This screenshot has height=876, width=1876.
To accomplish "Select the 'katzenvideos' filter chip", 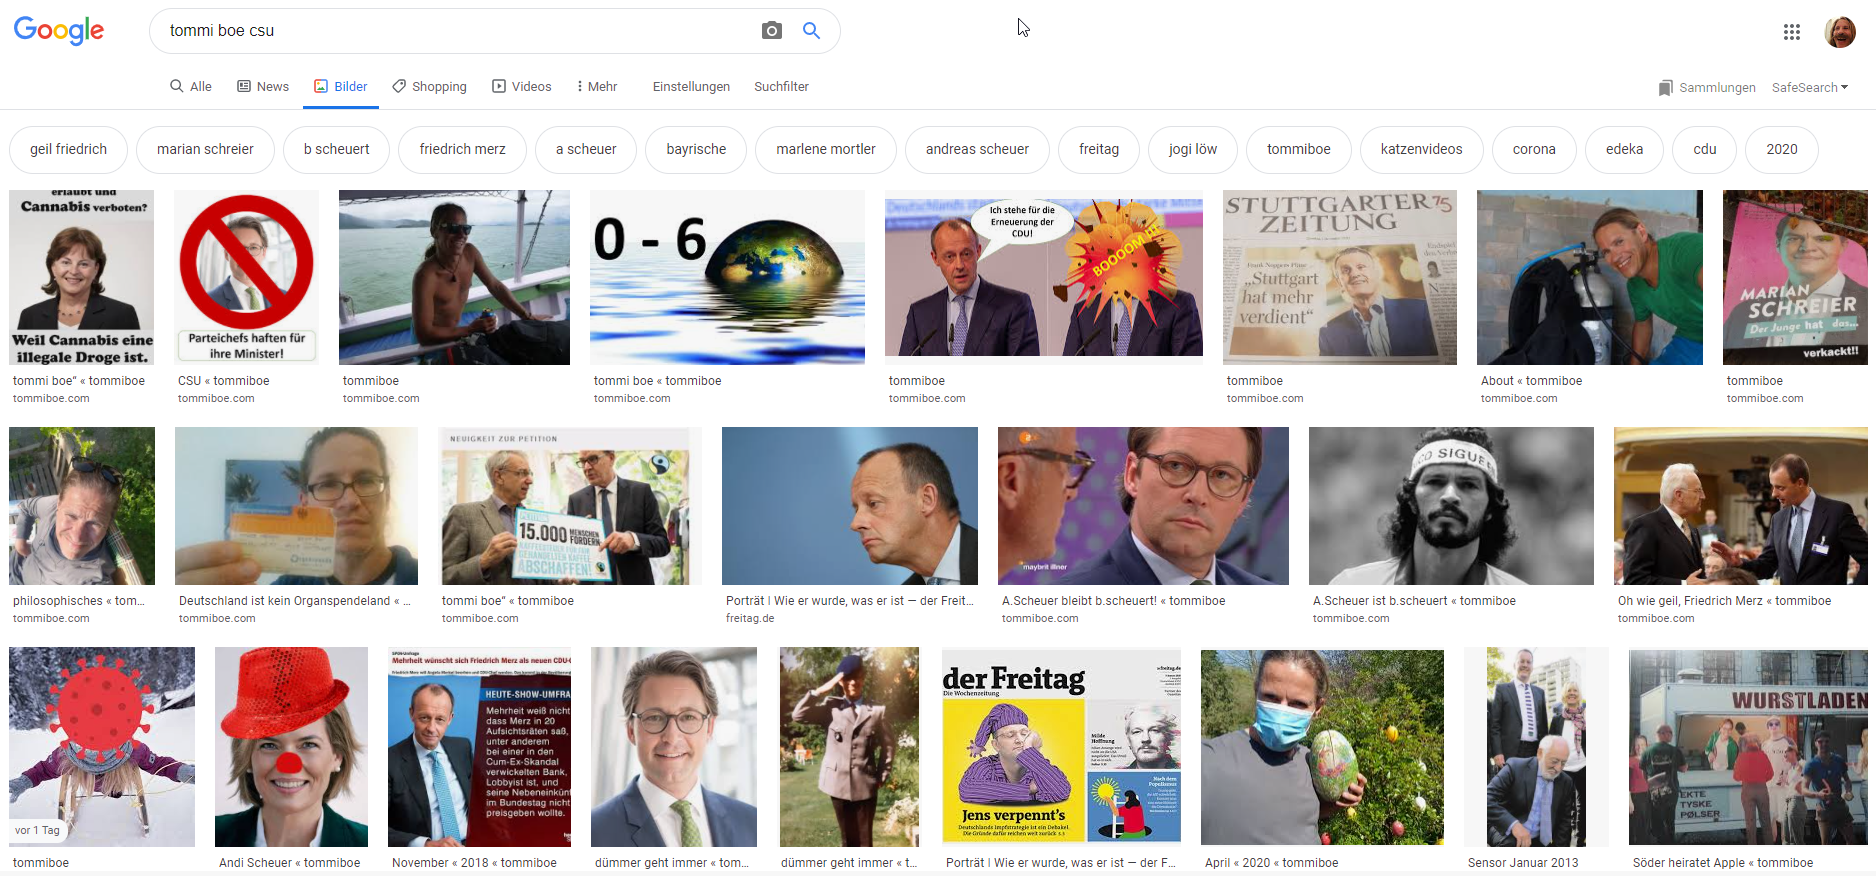I will pos(1421,149).
